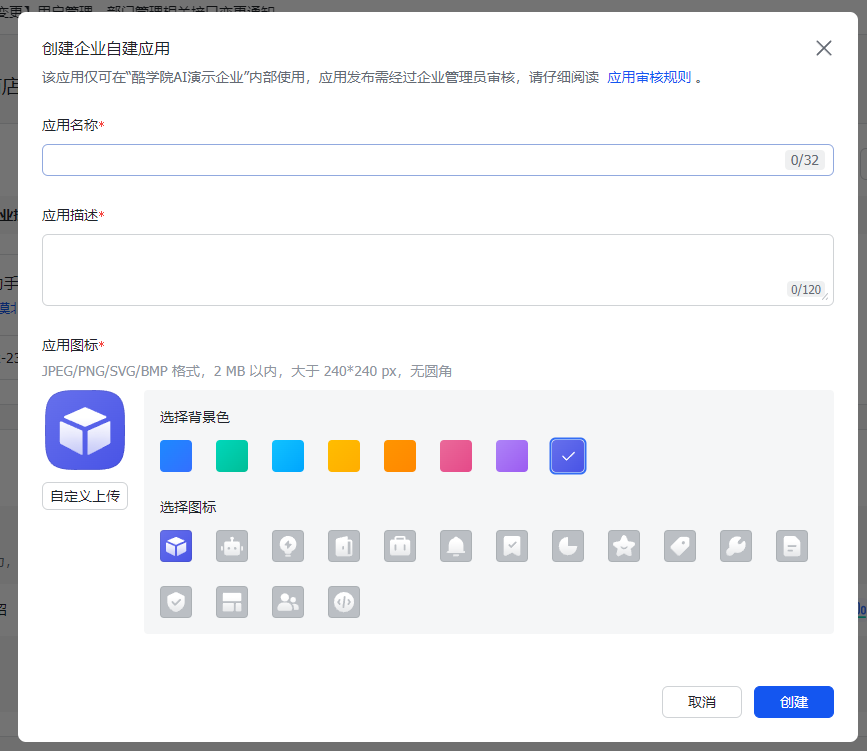Click the 应用名称 input field

point(410,160)
